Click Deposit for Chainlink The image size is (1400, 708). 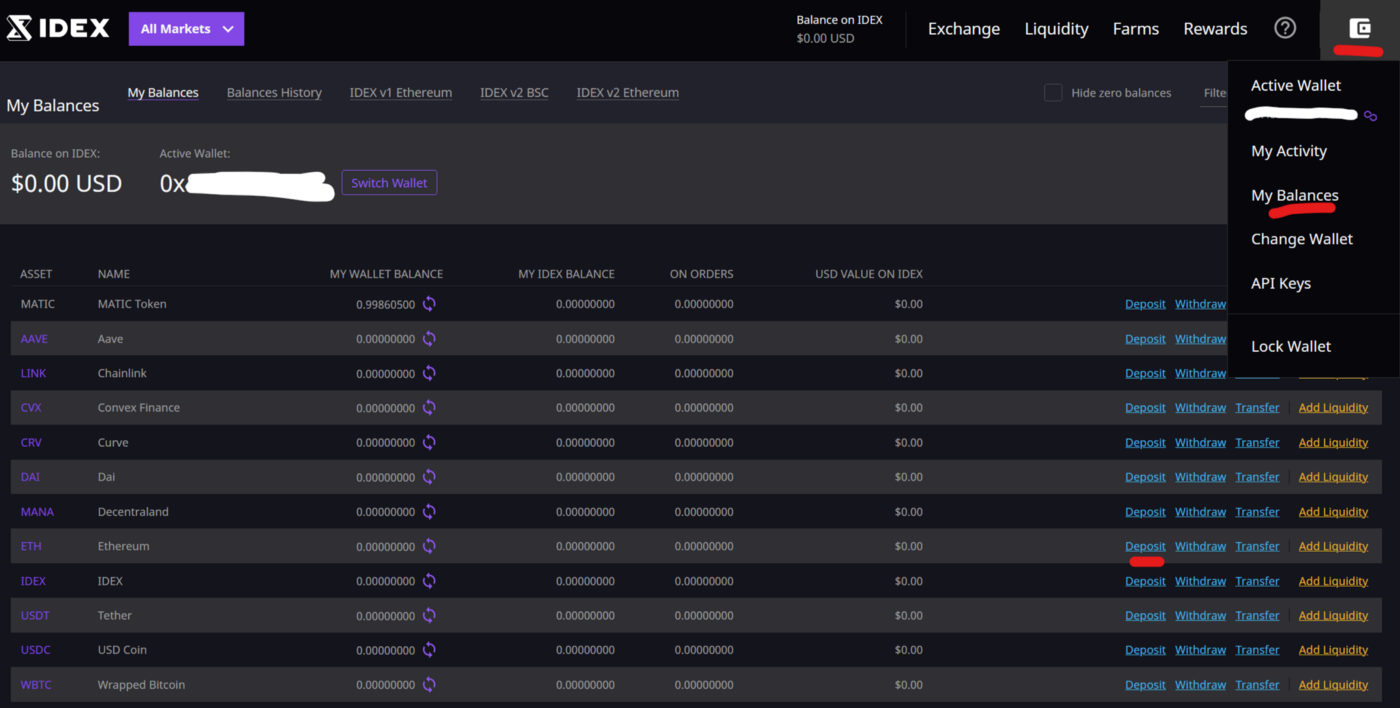click(x=1145, y=373)
